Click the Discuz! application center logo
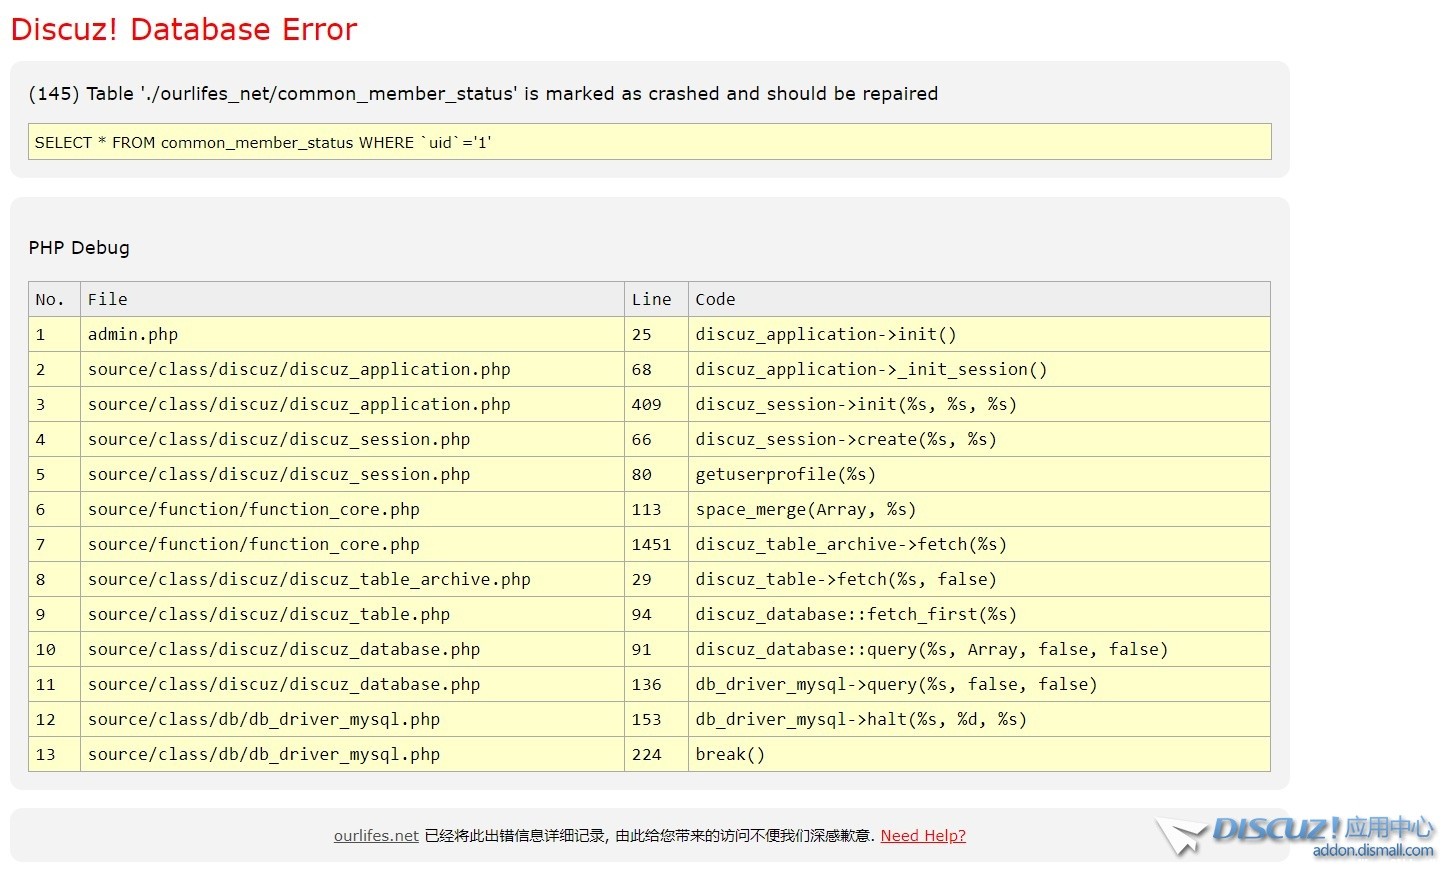Image resolution: width=1452 pixels, height=876 pixels. tap(1295, 829)
